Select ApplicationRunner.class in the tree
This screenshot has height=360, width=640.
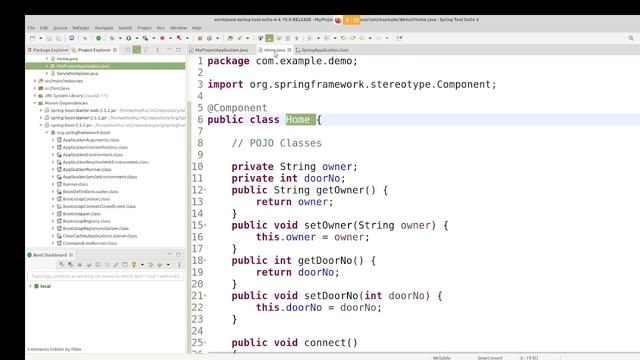tap(87, 169)
